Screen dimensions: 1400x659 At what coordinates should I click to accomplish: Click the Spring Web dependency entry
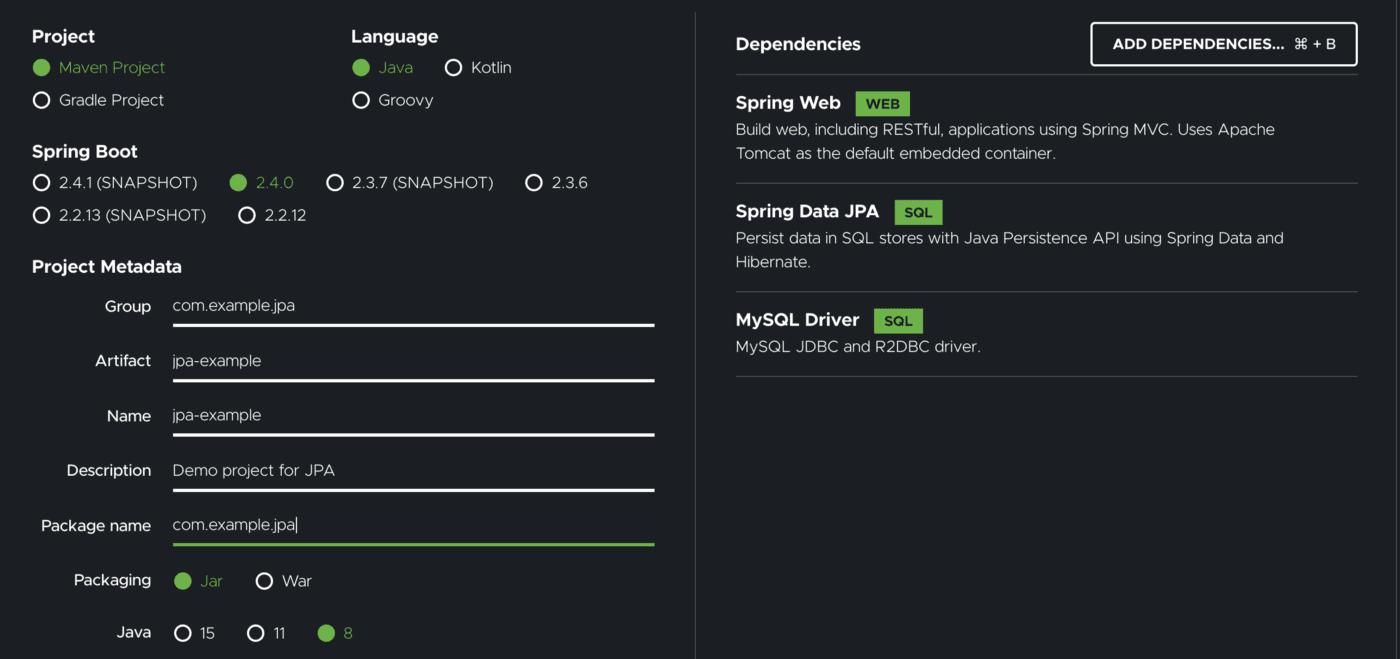pos(1046,128)
